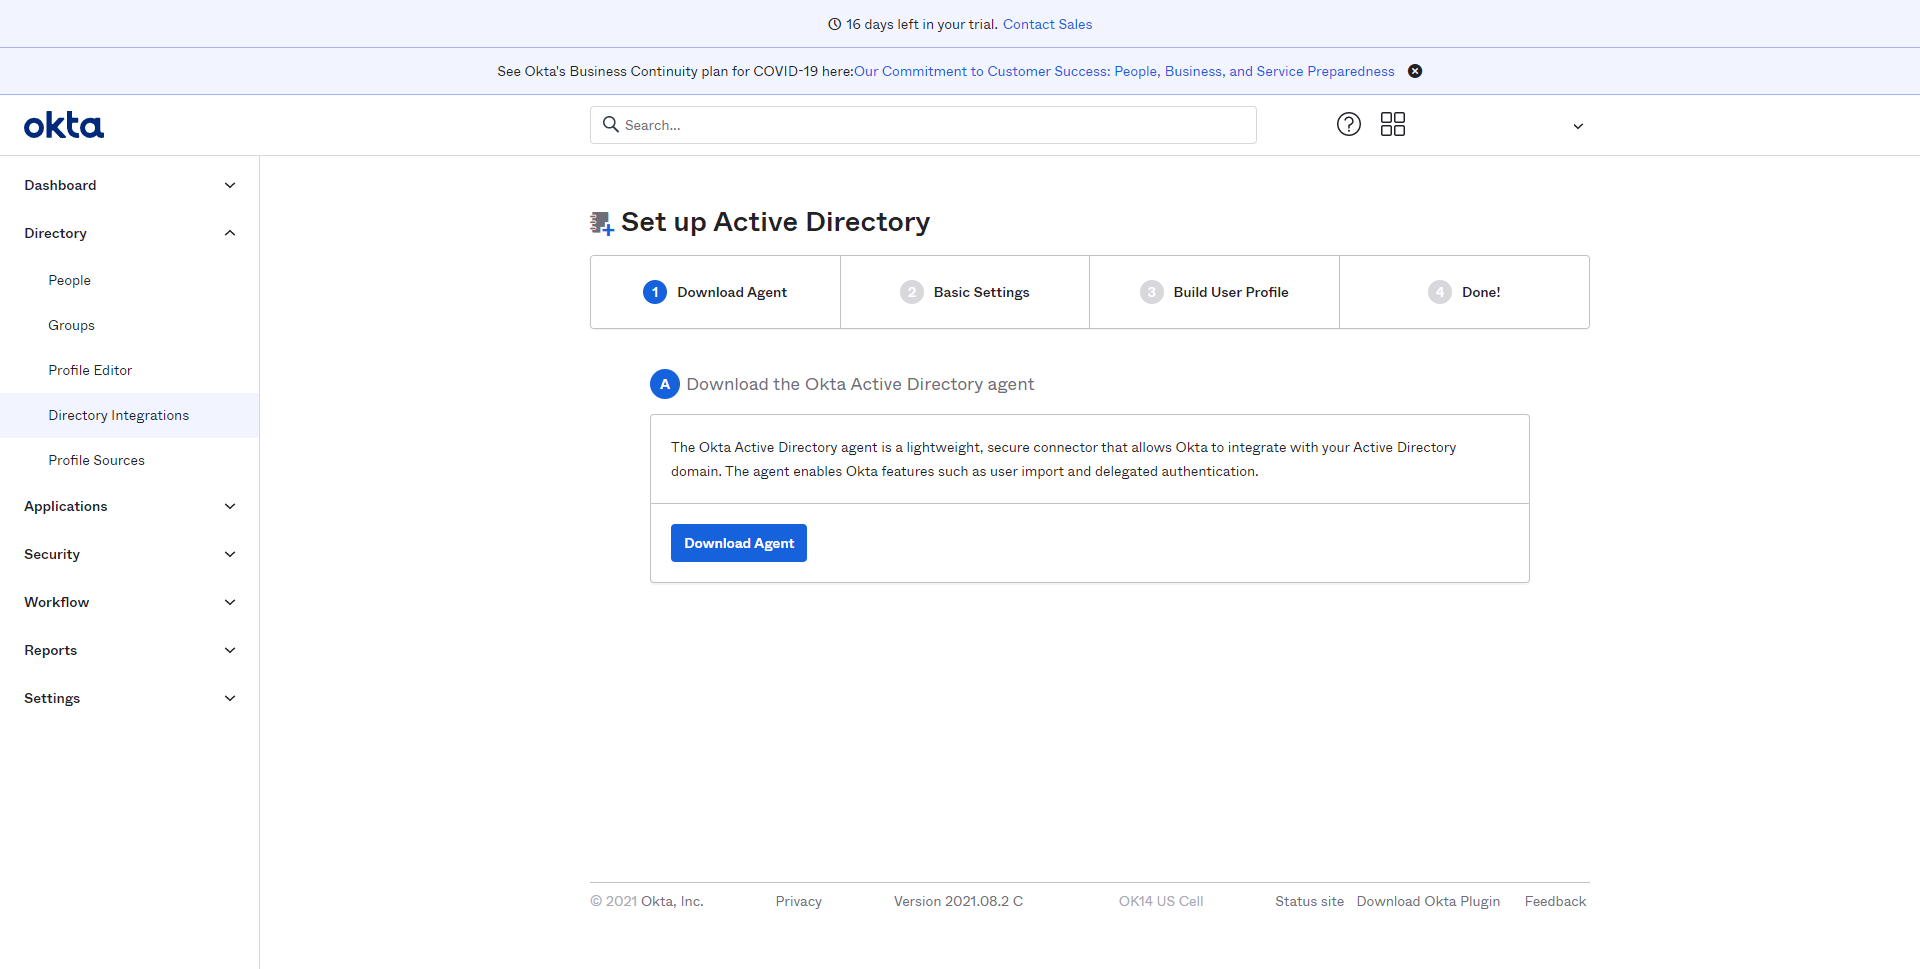
Task: Click the "16 days left in your trial" text
Action: coord(921,24)
